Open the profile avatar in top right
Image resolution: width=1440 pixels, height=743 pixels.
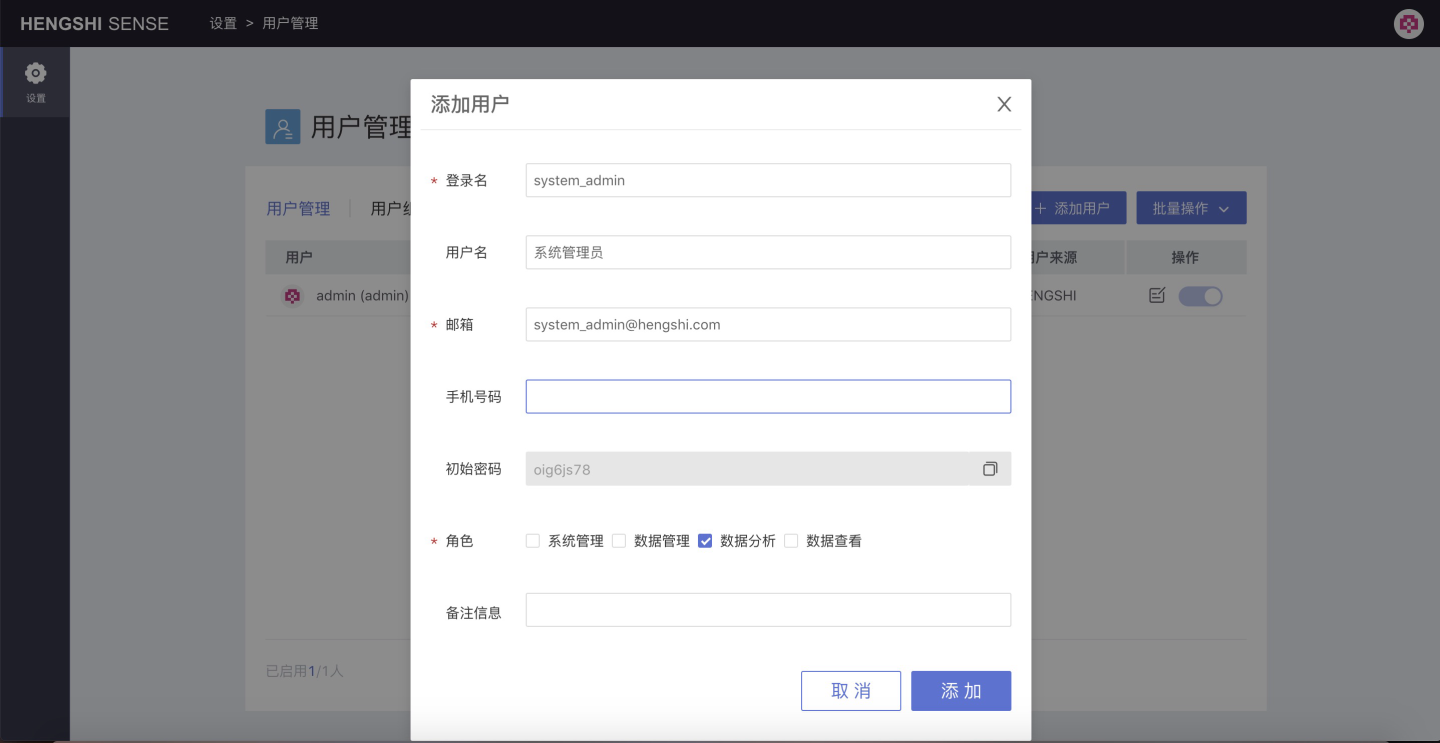[1408, 24]
